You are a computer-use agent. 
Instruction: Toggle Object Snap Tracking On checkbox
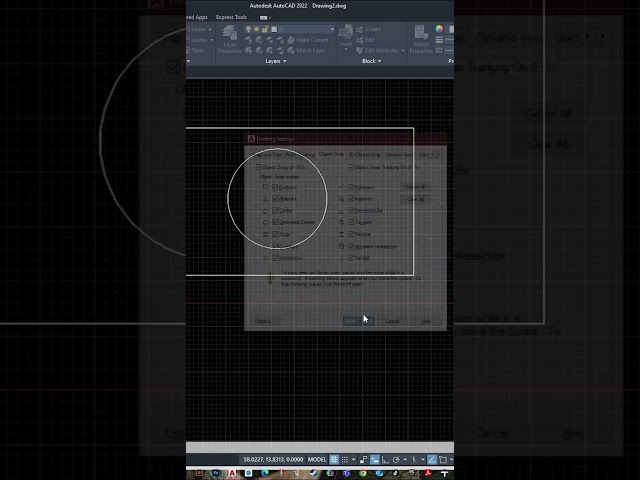coord(351,167)
